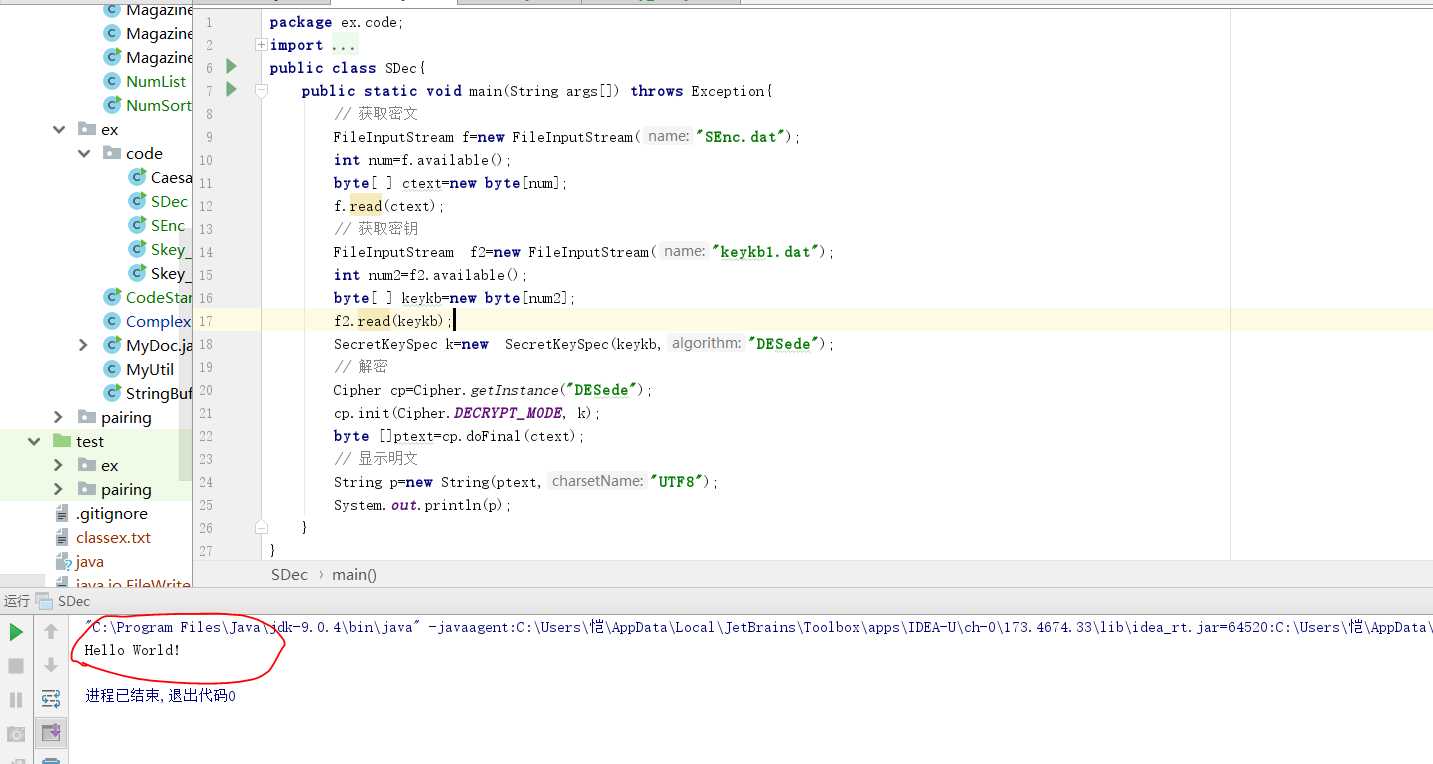
Task: Select the java item below classex.txt
Action: tap(89, 561)
